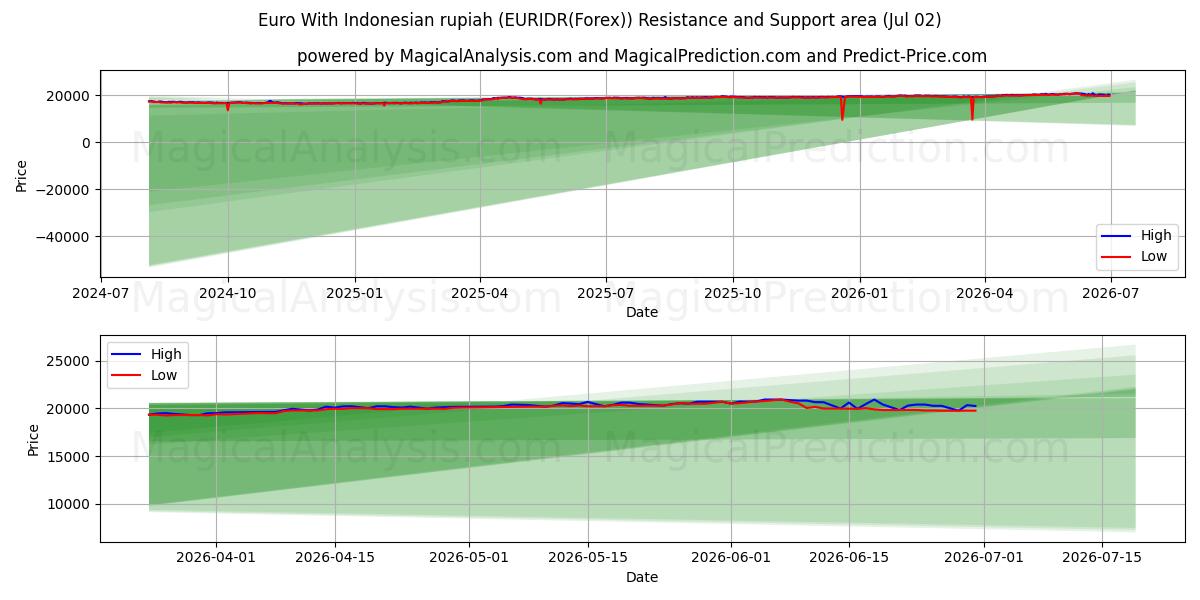The width and height of the screenshot is (1200, 600).
Task: Click the '2026-05-15' date tick label
Action: tap(589, 558)
